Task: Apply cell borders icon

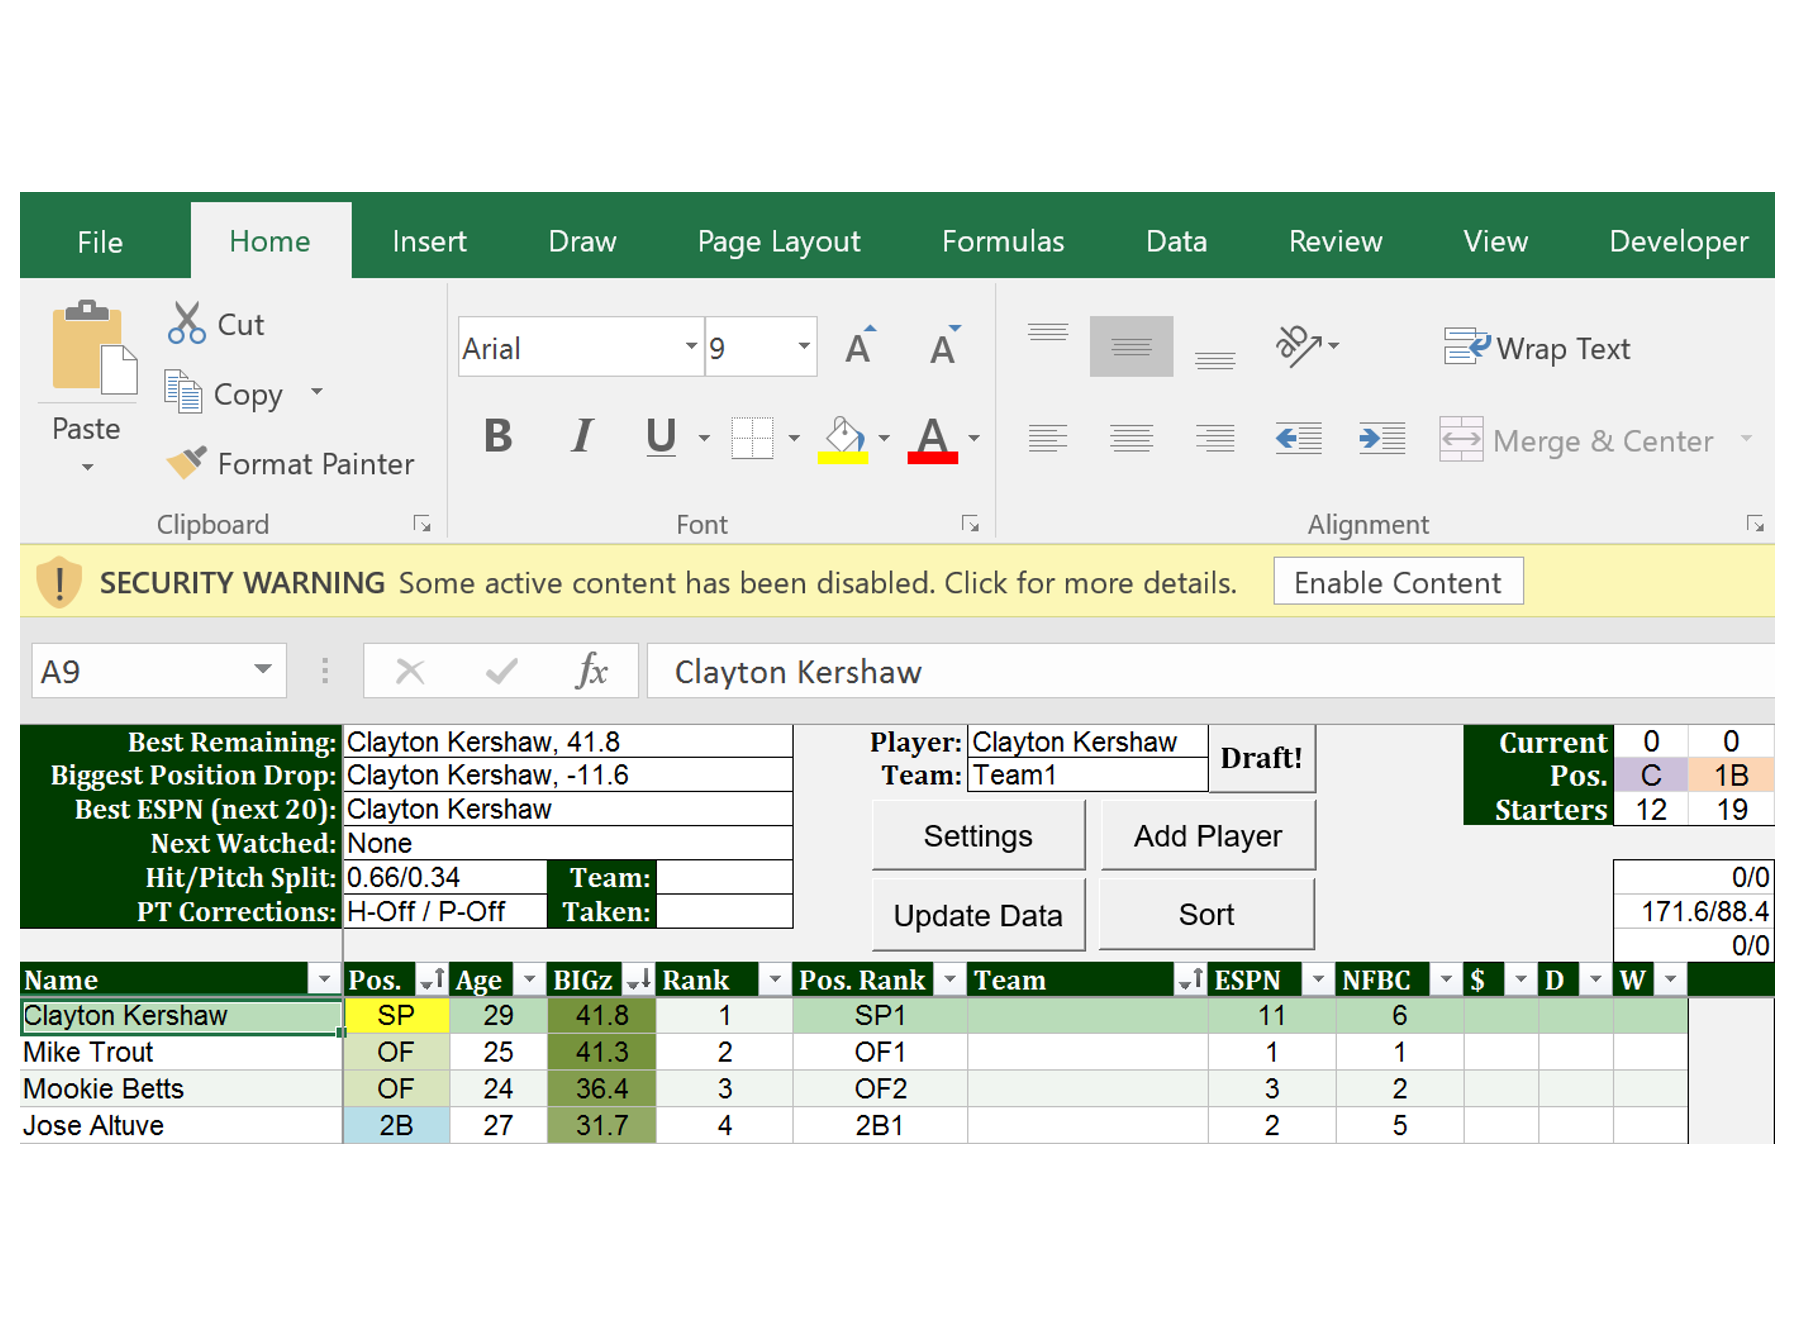Action: point(752,437)
